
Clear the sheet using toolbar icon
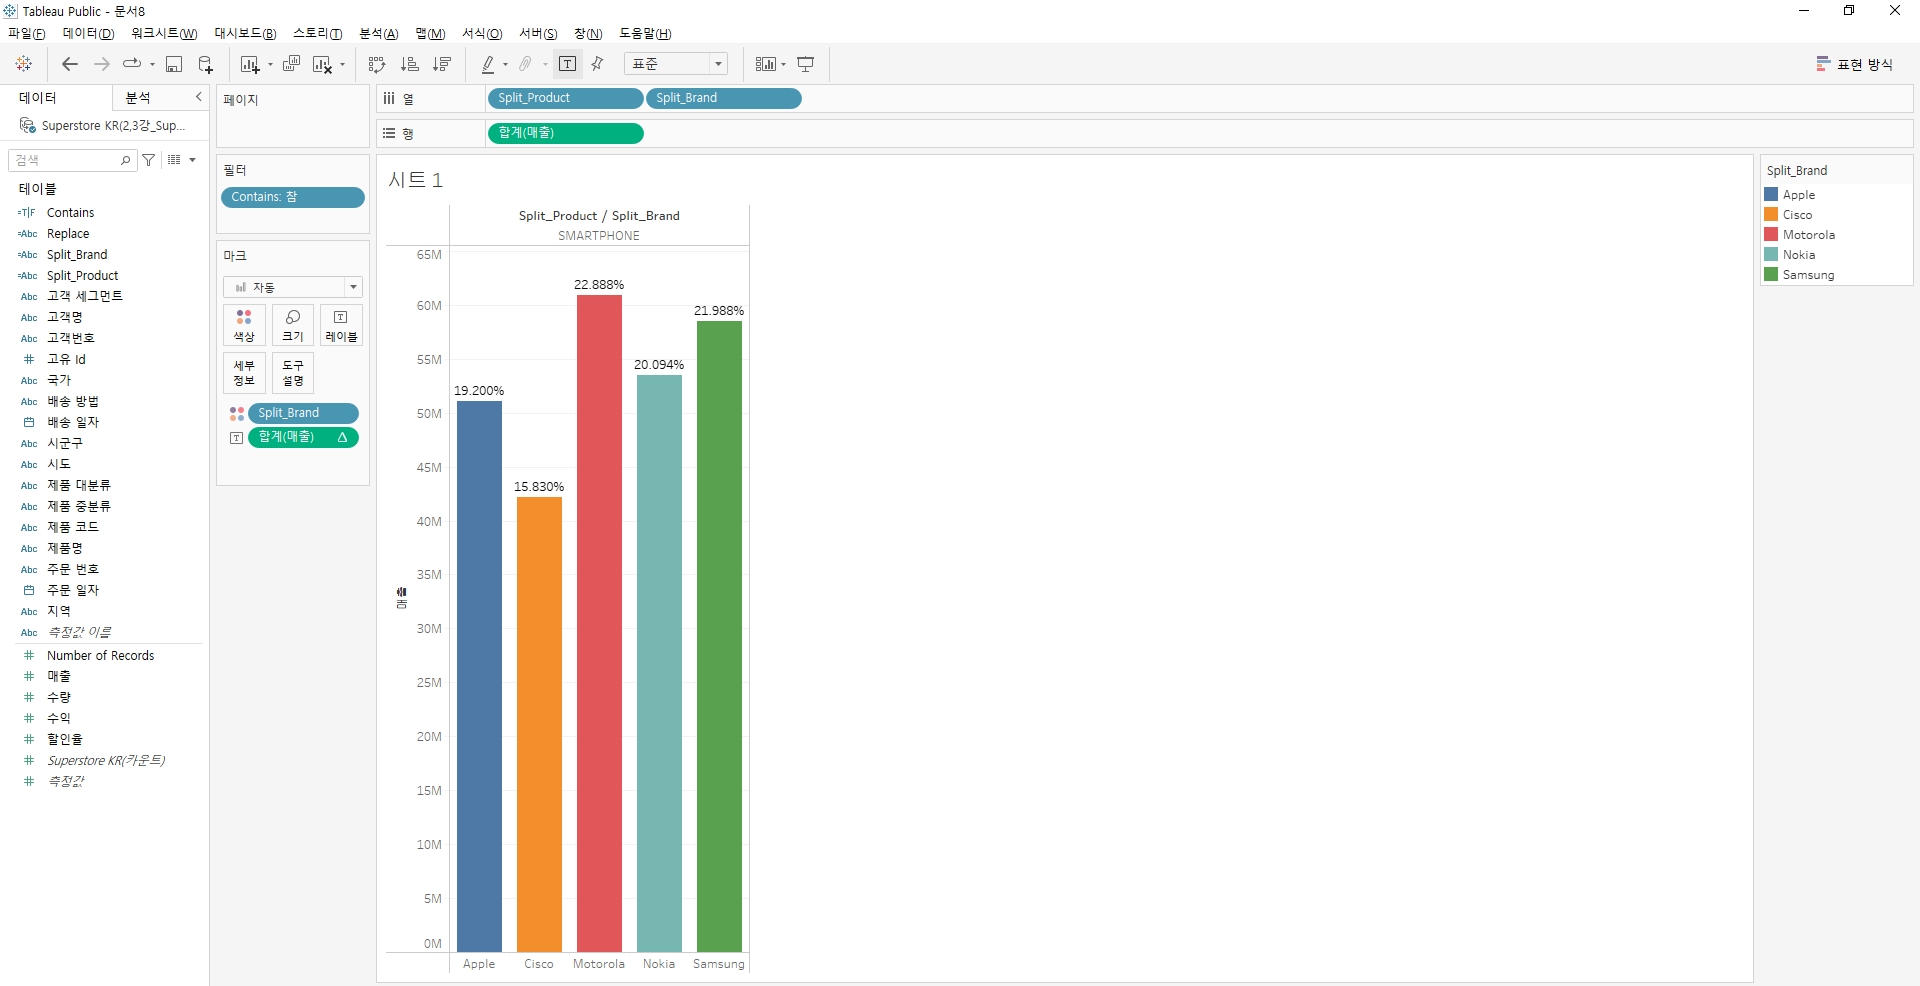pos(322,64)
